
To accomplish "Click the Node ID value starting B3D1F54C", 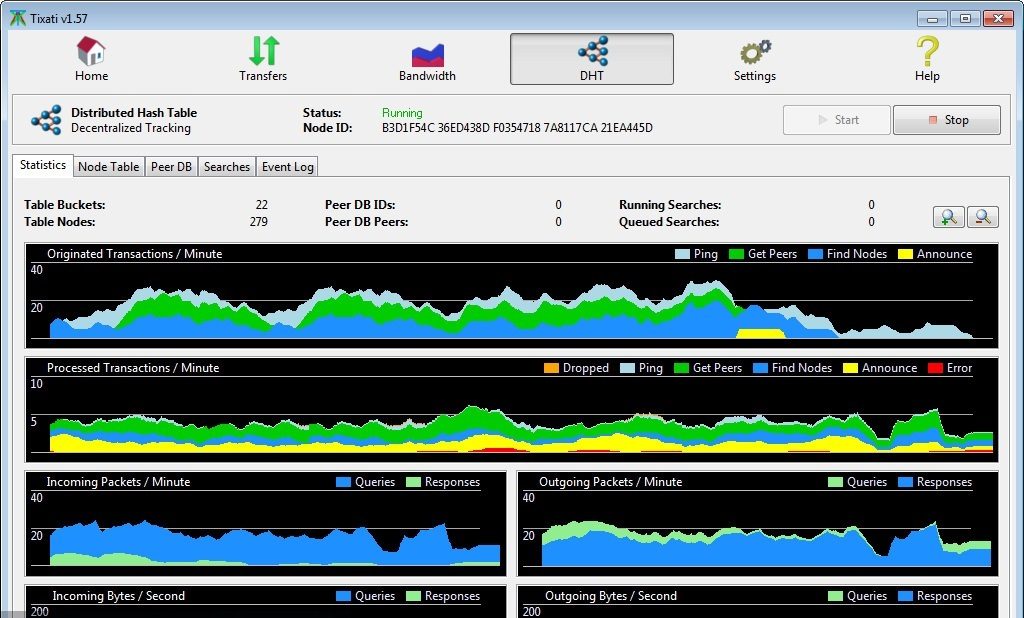I will point(517,128).
